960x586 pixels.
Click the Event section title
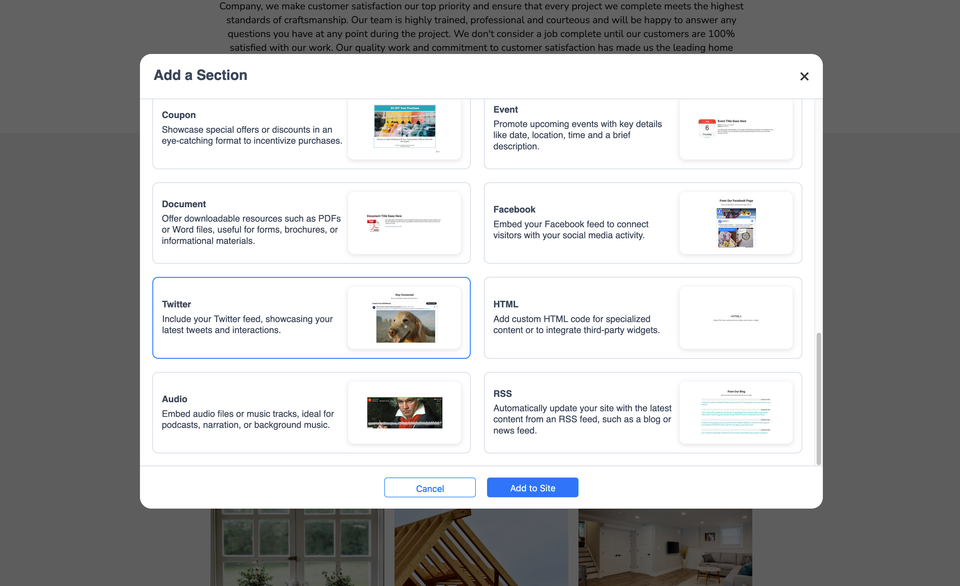(x=506, y=109)
